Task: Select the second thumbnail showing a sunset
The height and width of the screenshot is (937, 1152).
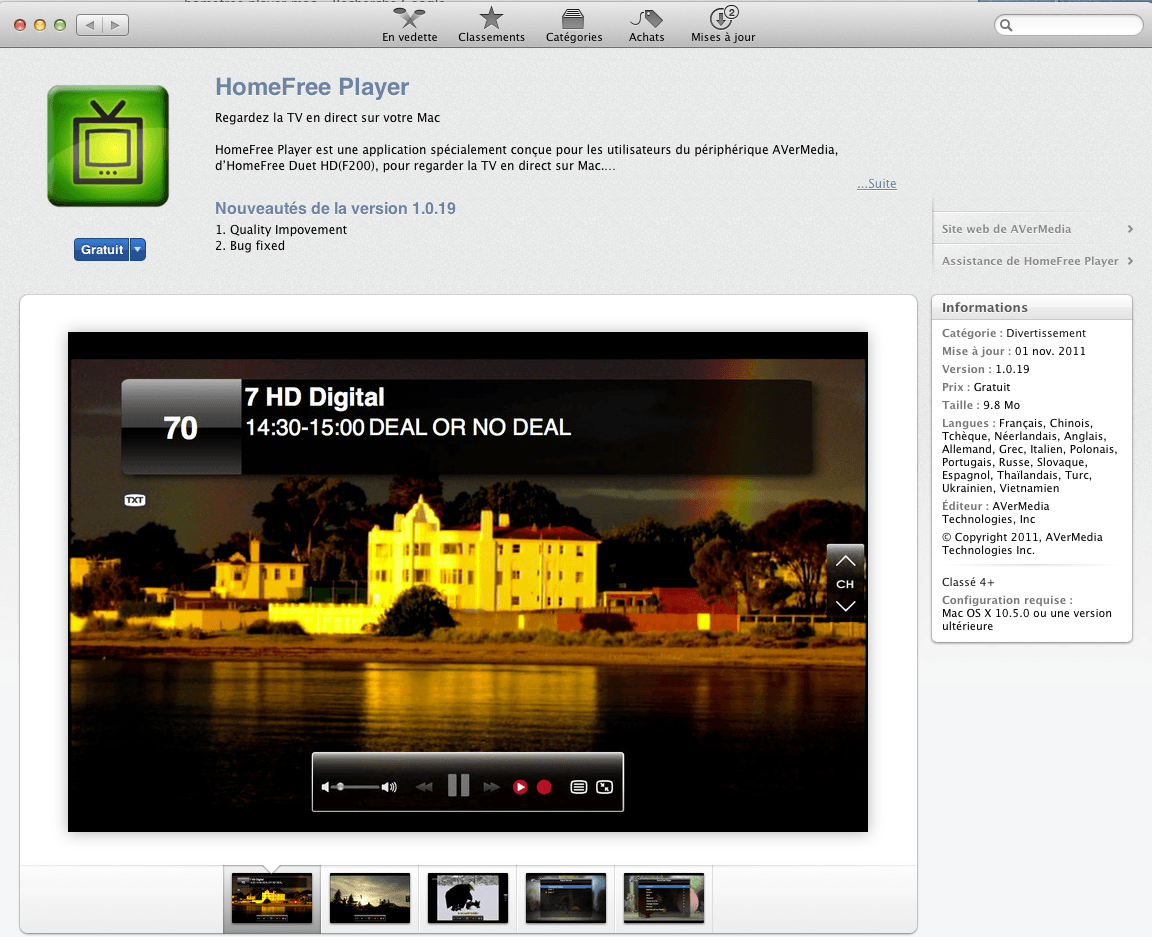Action: coord(370,898)
